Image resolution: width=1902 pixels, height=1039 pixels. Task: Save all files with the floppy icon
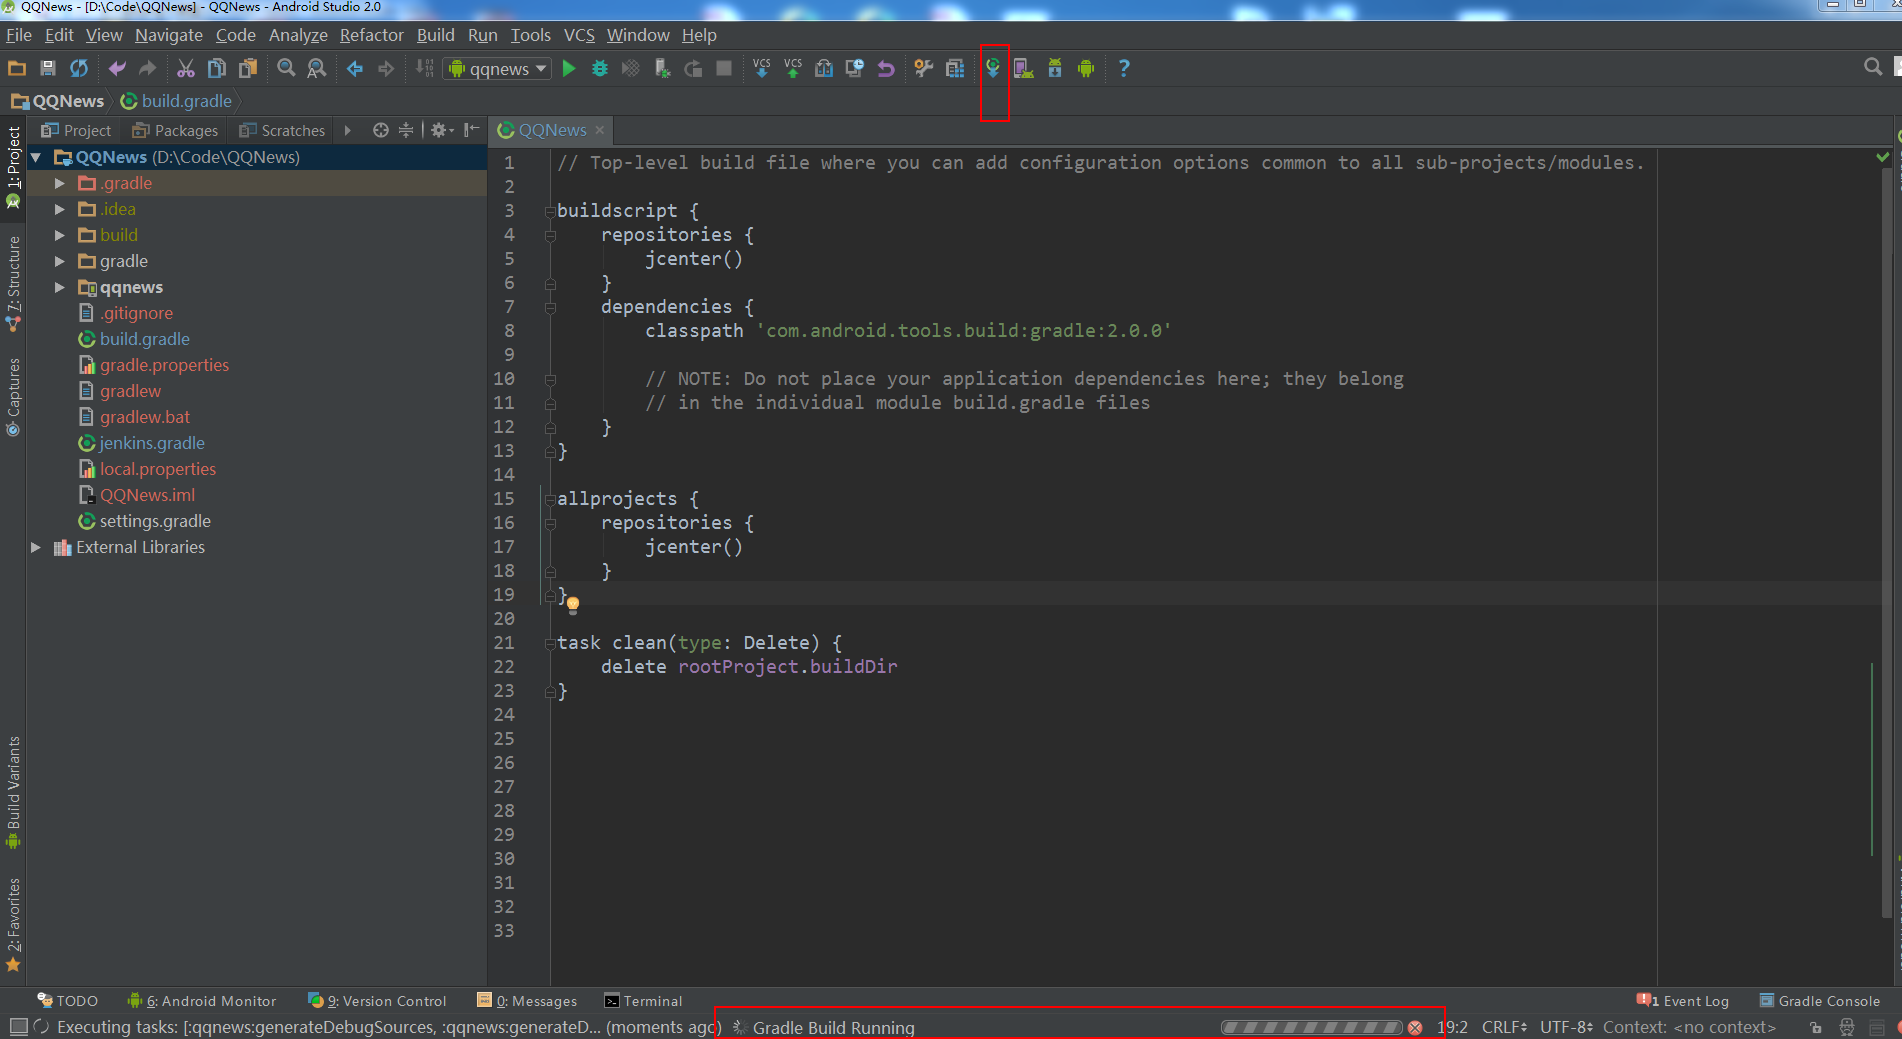(47, 68)
